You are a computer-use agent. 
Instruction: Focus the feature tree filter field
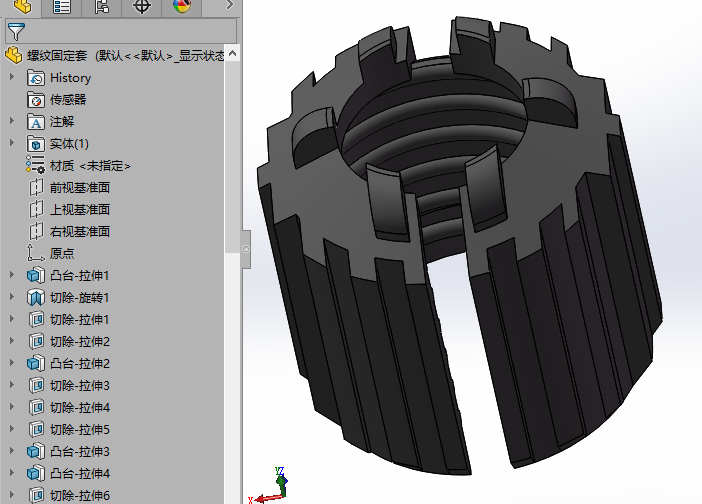pos(121,31)
